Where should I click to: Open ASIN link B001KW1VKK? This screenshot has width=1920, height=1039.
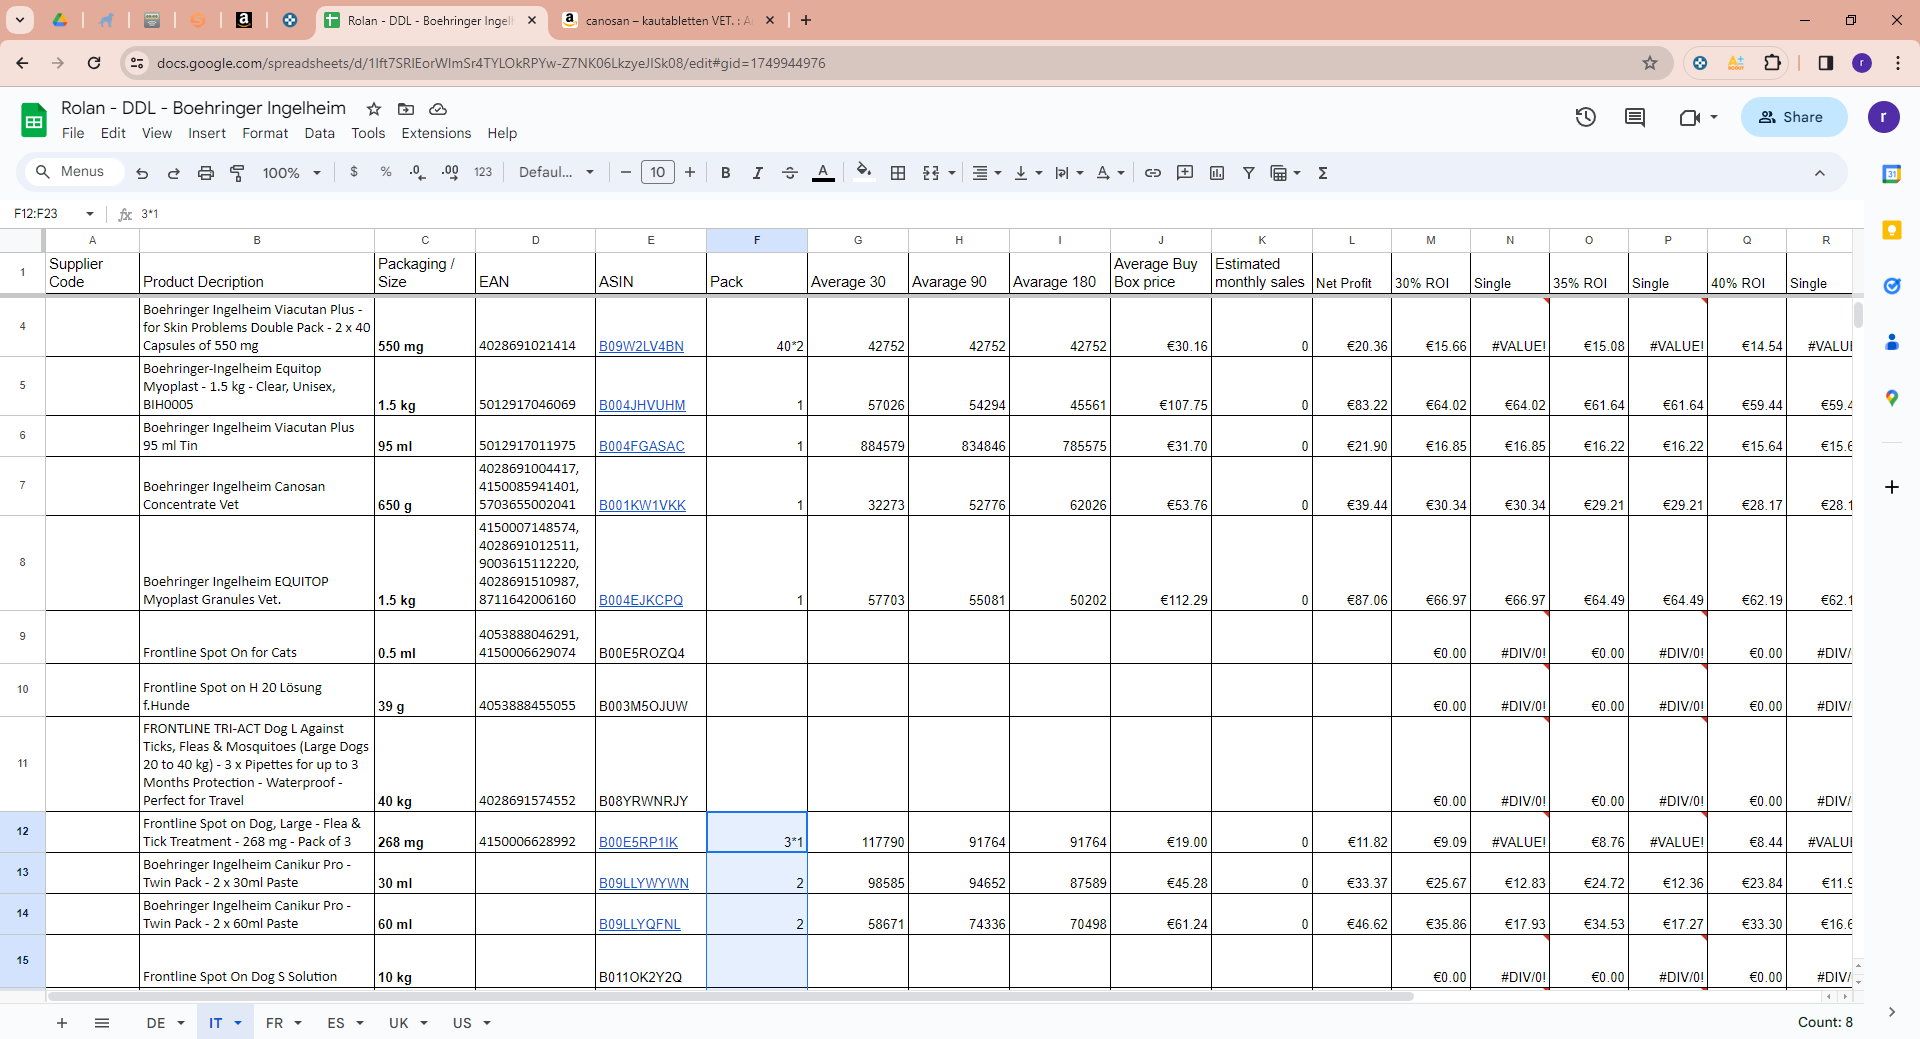click(642, 505)
